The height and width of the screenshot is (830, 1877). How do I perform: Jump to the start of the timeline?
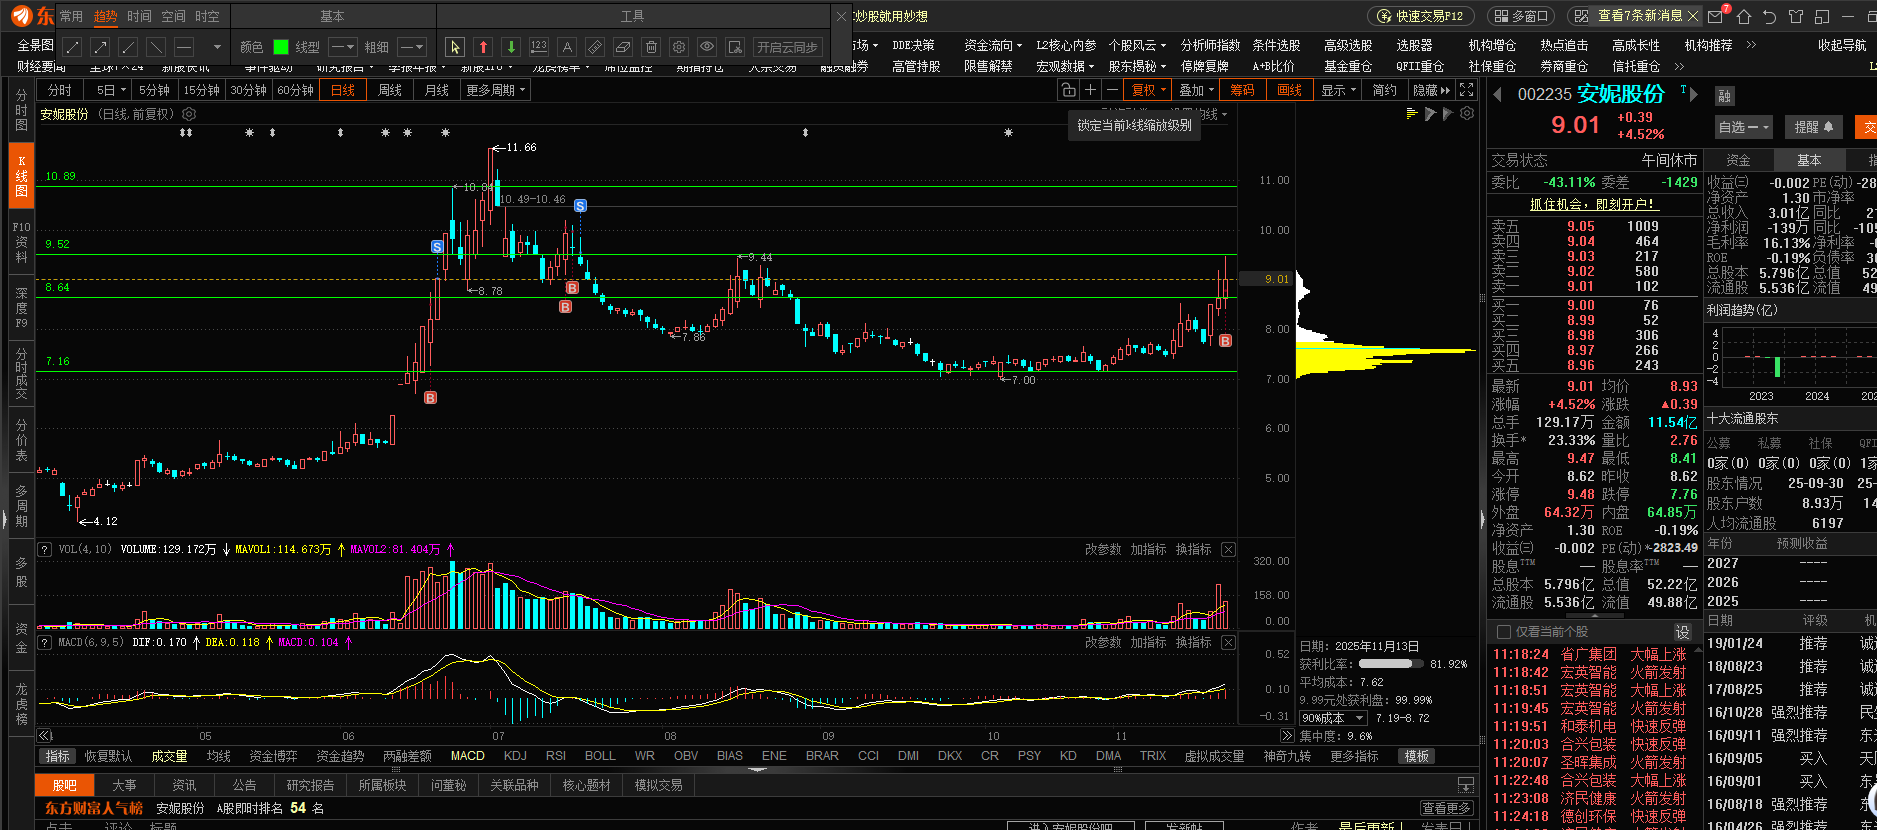pyautogui.click(x=45, y=736)
